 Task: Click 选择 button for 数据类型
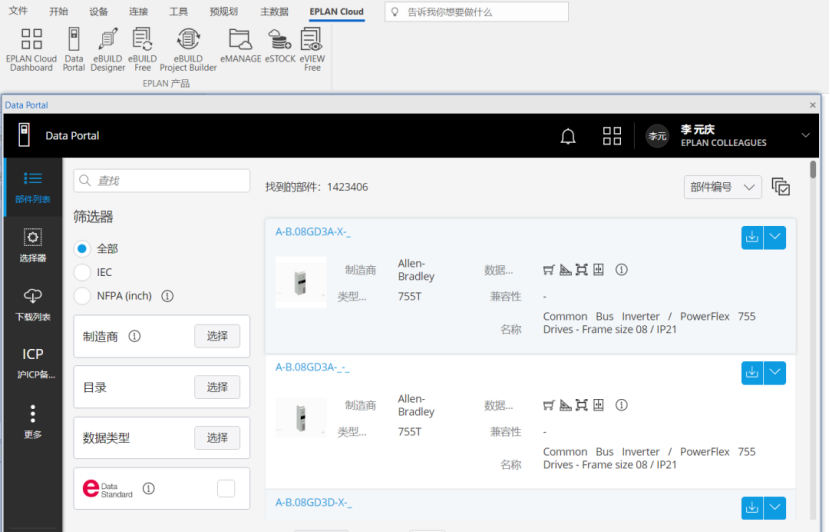click(x=217, y=438)
